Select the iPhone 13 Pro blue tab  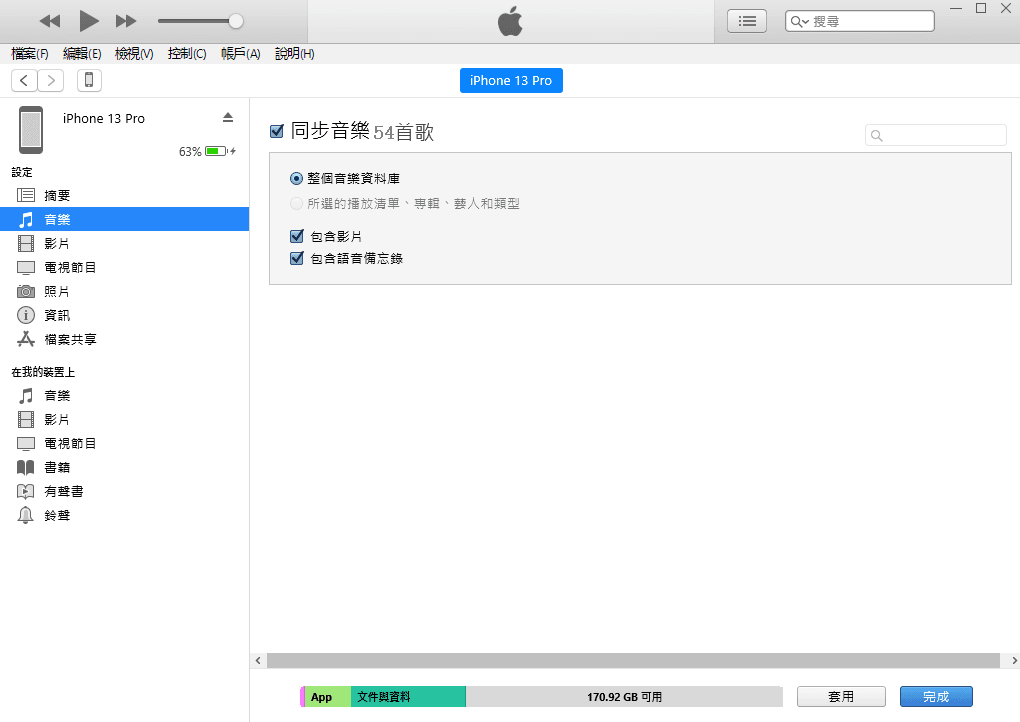click(511, 81)
